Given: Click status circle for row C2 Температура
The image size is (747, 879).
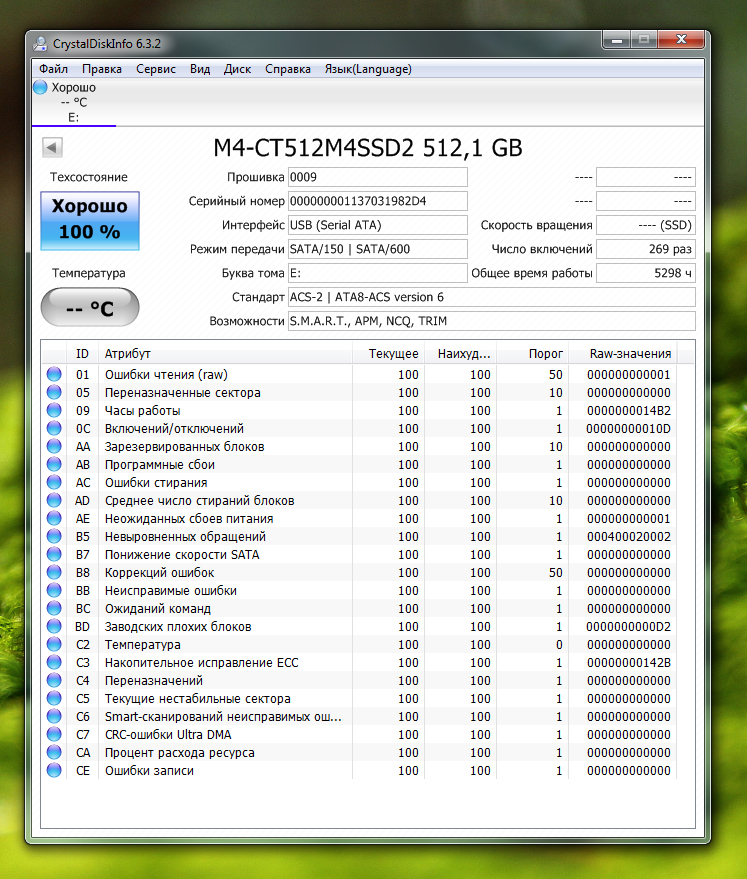Looking at the screenshot, I should tap(54, 644).
